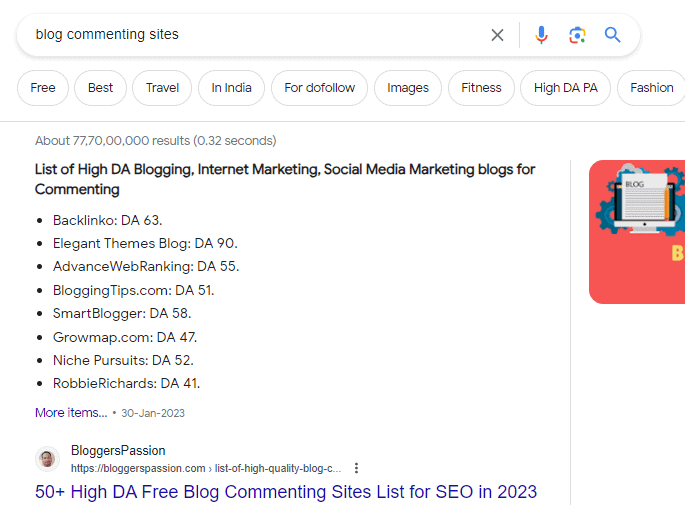The height and width of the screenshot is (522, 685).
Task: Select the Fashion filter chip
Action: 651,88
